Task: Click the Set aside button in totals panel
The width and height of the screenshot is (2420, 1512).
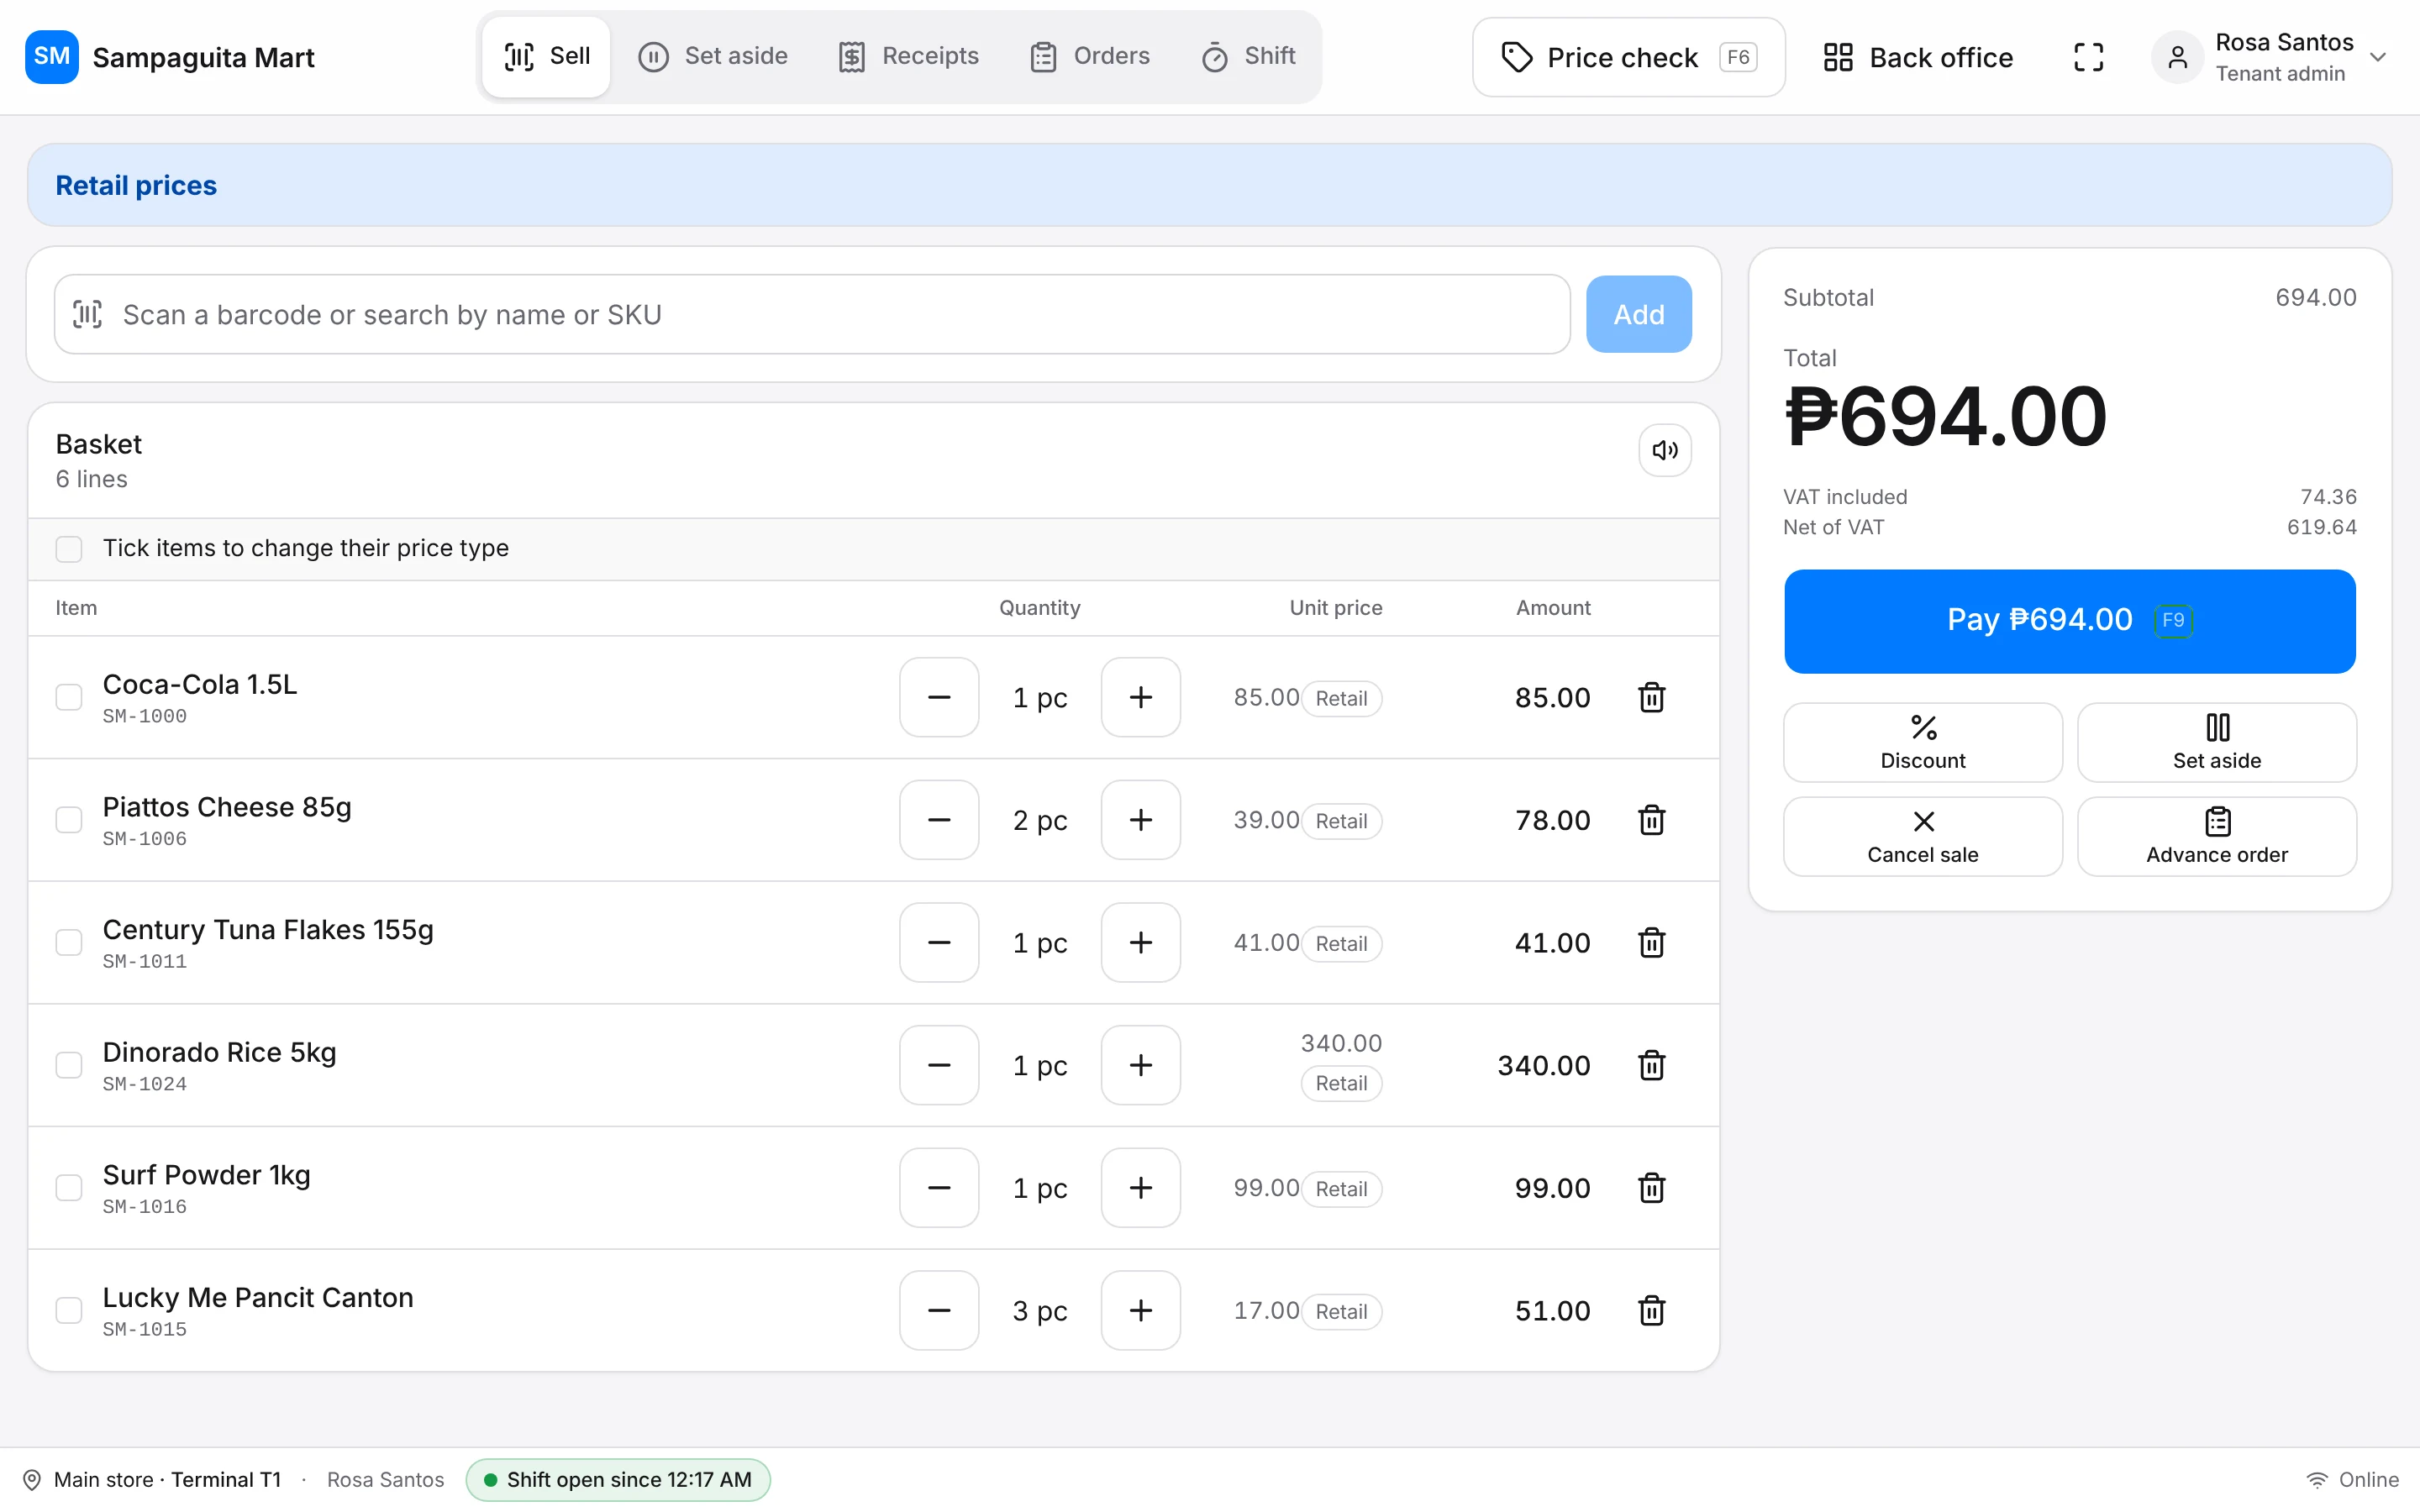Action: pyautogui.click(x=2216, y=742)
